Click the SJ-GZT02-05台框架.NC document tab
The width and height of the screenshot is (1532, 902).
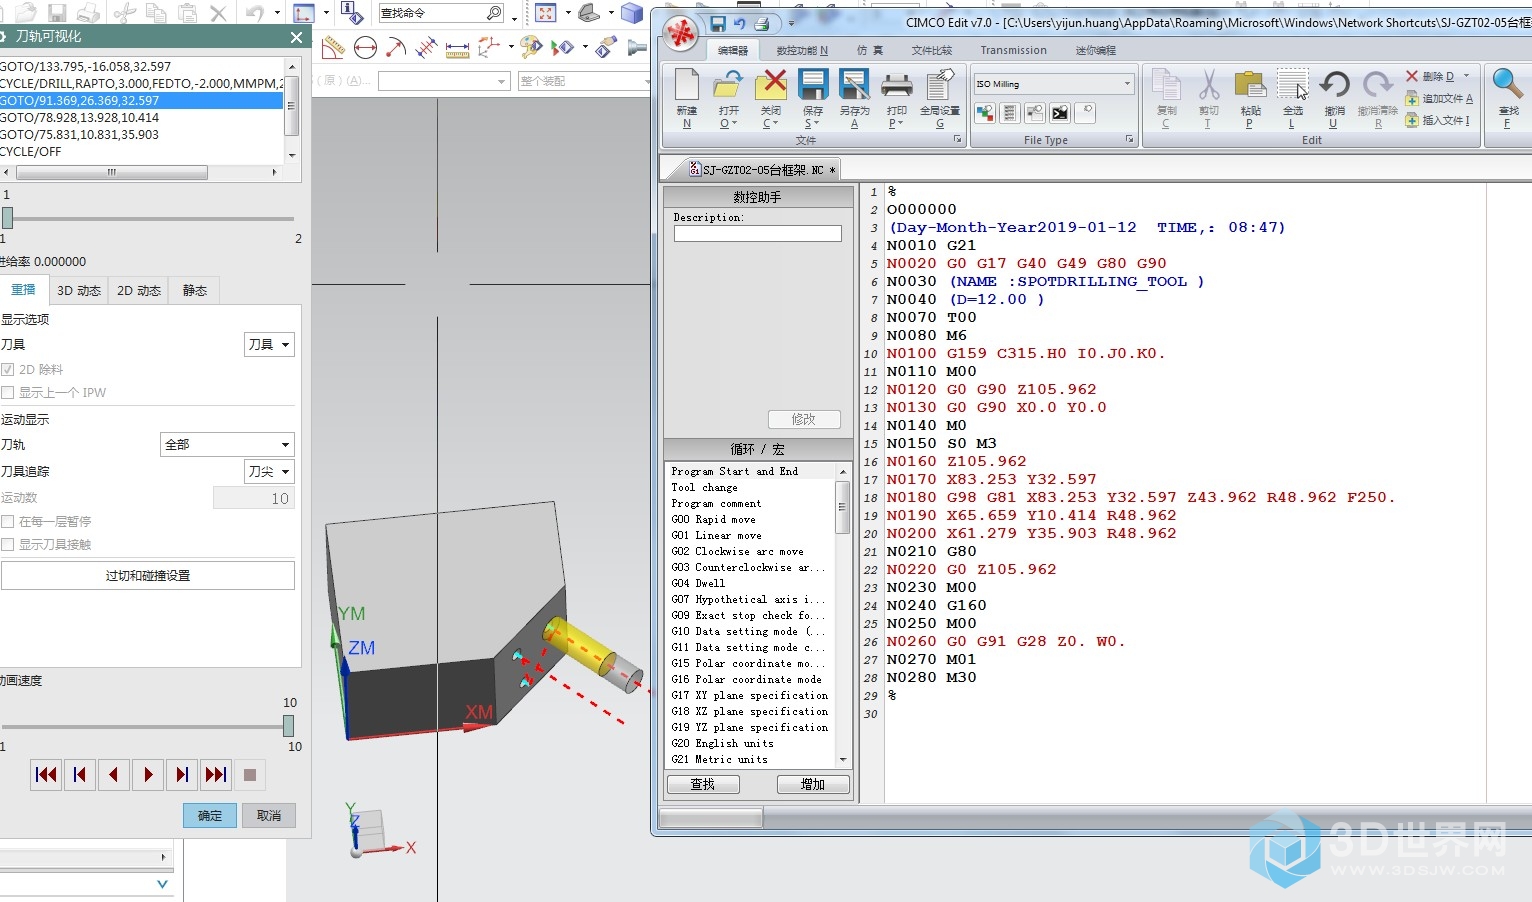pyautogui.click(x=762, y=170)
